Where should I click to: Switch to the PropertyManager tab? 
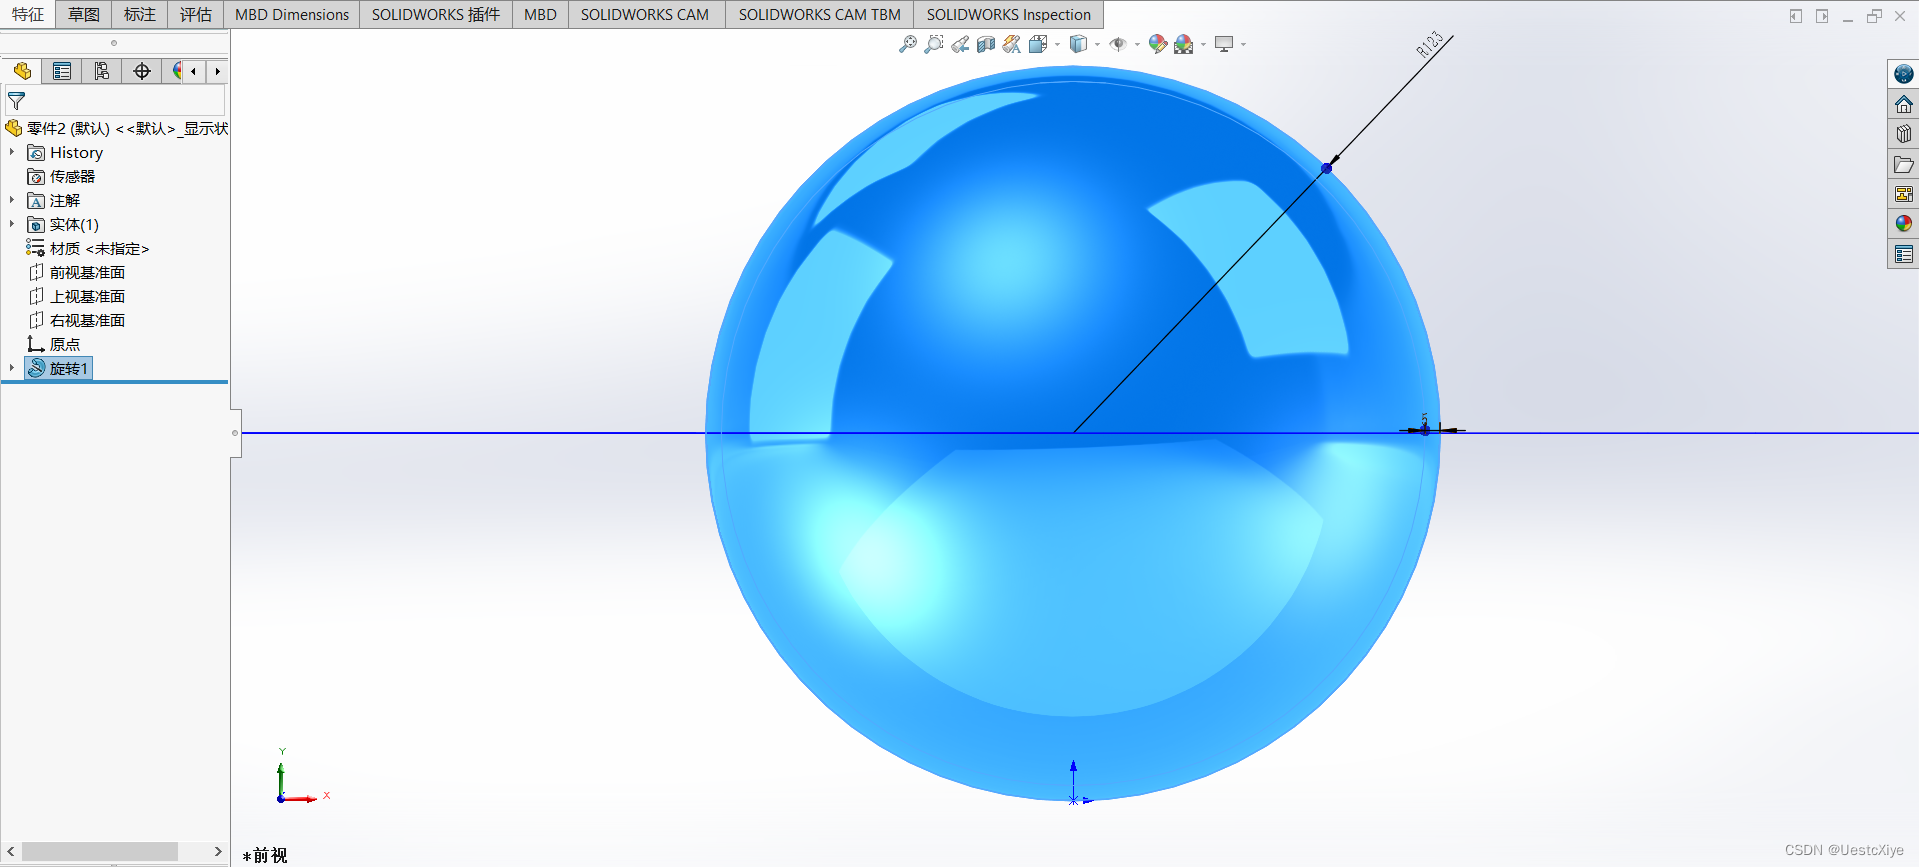(62, 71)
